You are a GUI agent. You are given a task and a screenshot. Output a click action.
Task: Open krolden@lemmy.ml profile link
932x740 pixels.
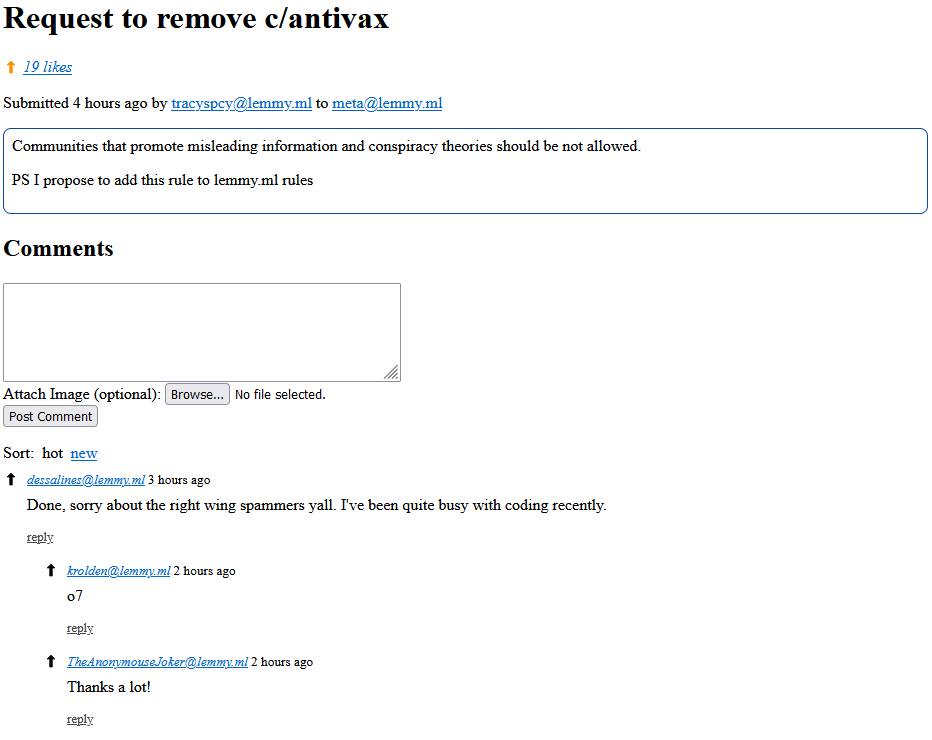pos(118,571)
